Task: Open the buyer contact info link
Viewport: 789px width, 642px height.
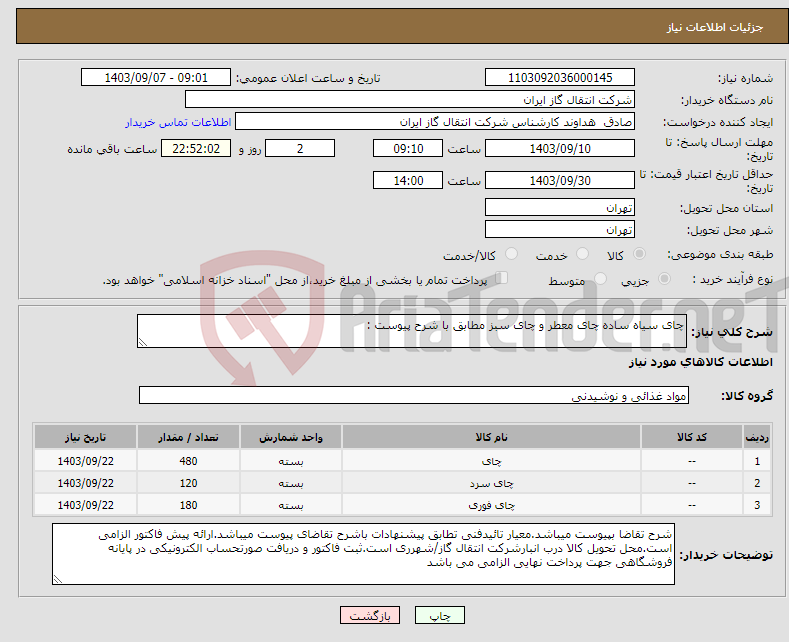Action: [x=178, y=122]
